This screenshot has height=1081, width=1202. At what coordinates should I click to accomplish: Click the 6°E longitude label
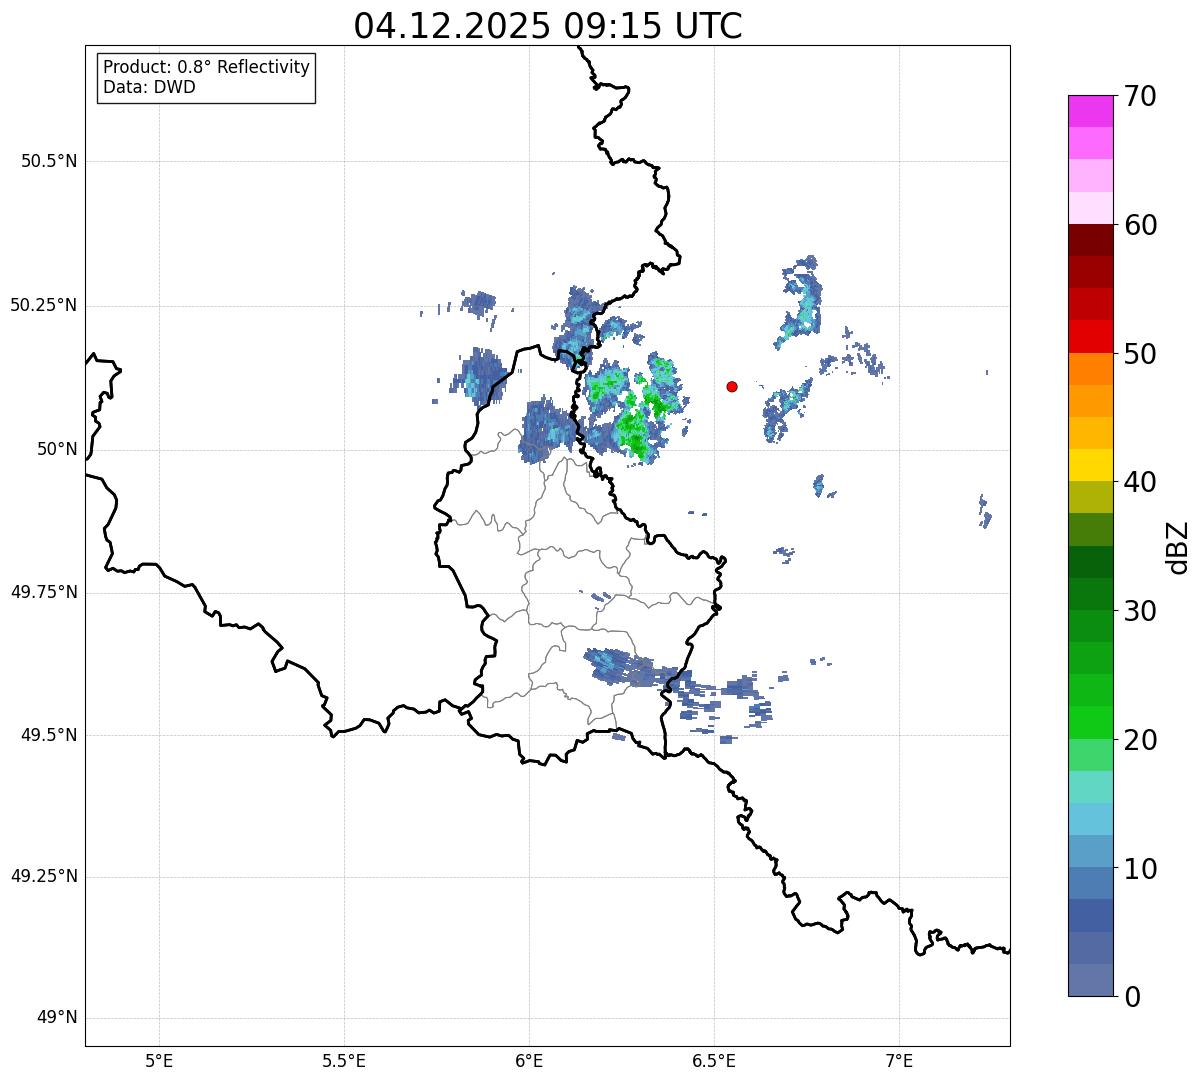click(x=529, y=1061)
